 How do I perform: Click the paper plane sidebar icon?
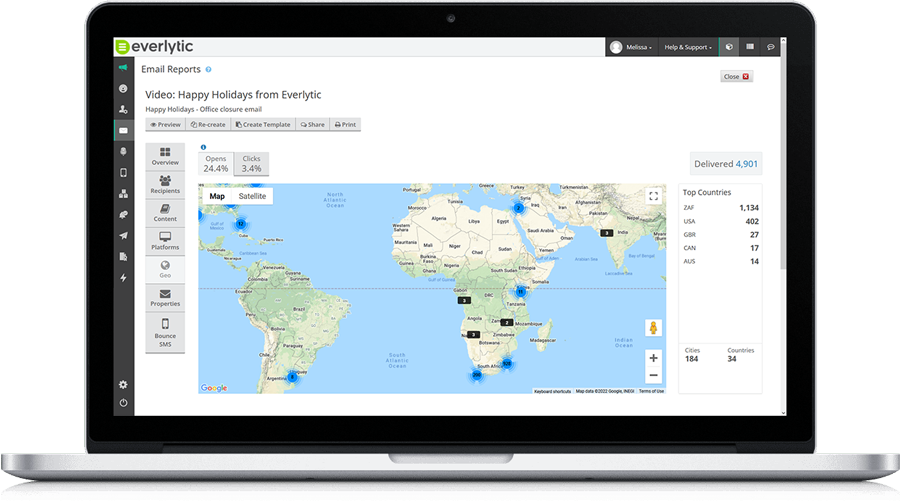click(x=123, y=235)
